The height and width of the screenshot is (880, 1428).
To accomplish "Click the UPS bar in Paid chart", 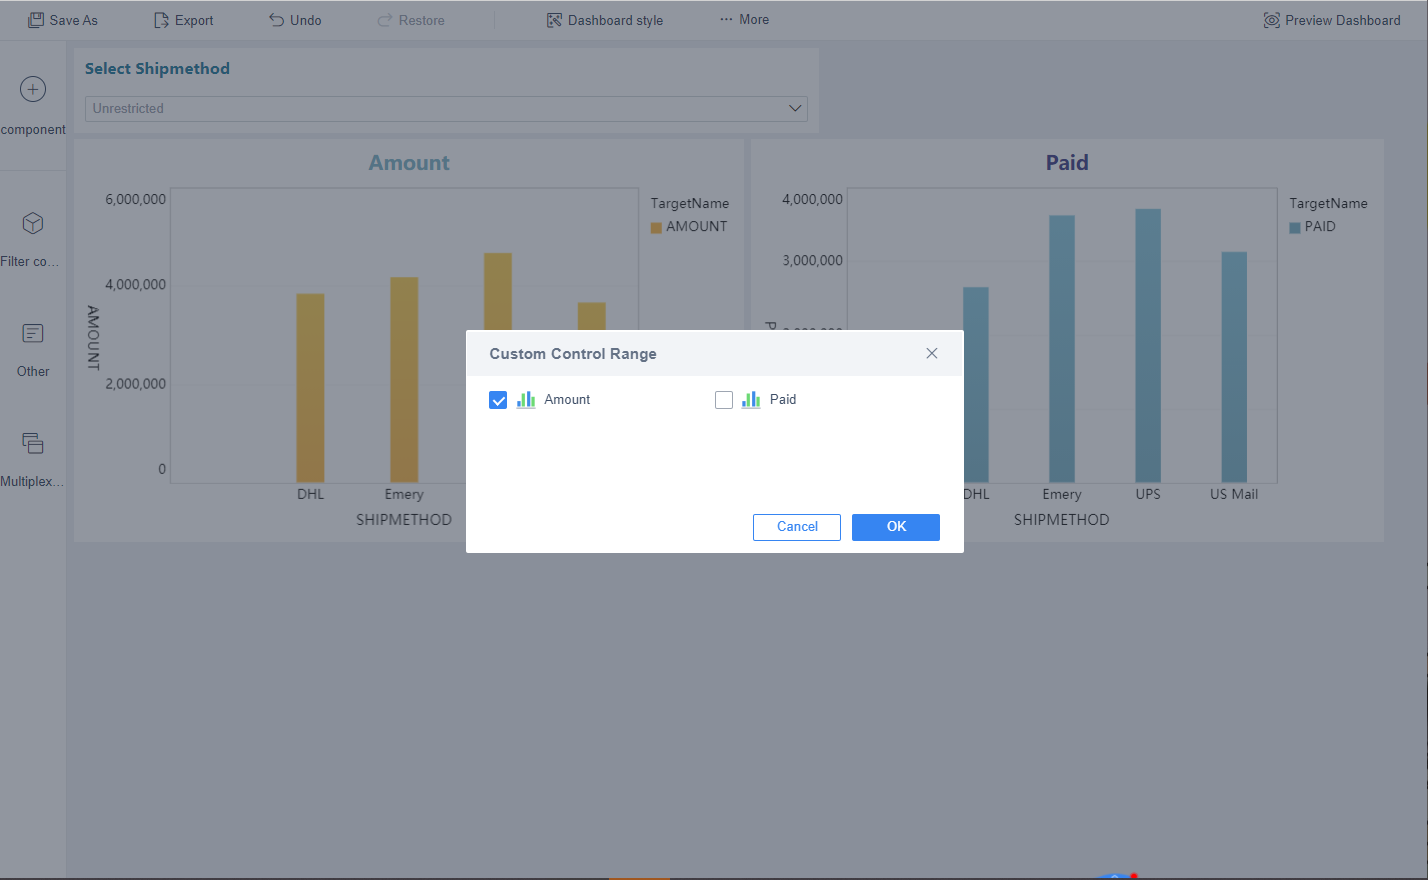I will (x=1148, y=346).
